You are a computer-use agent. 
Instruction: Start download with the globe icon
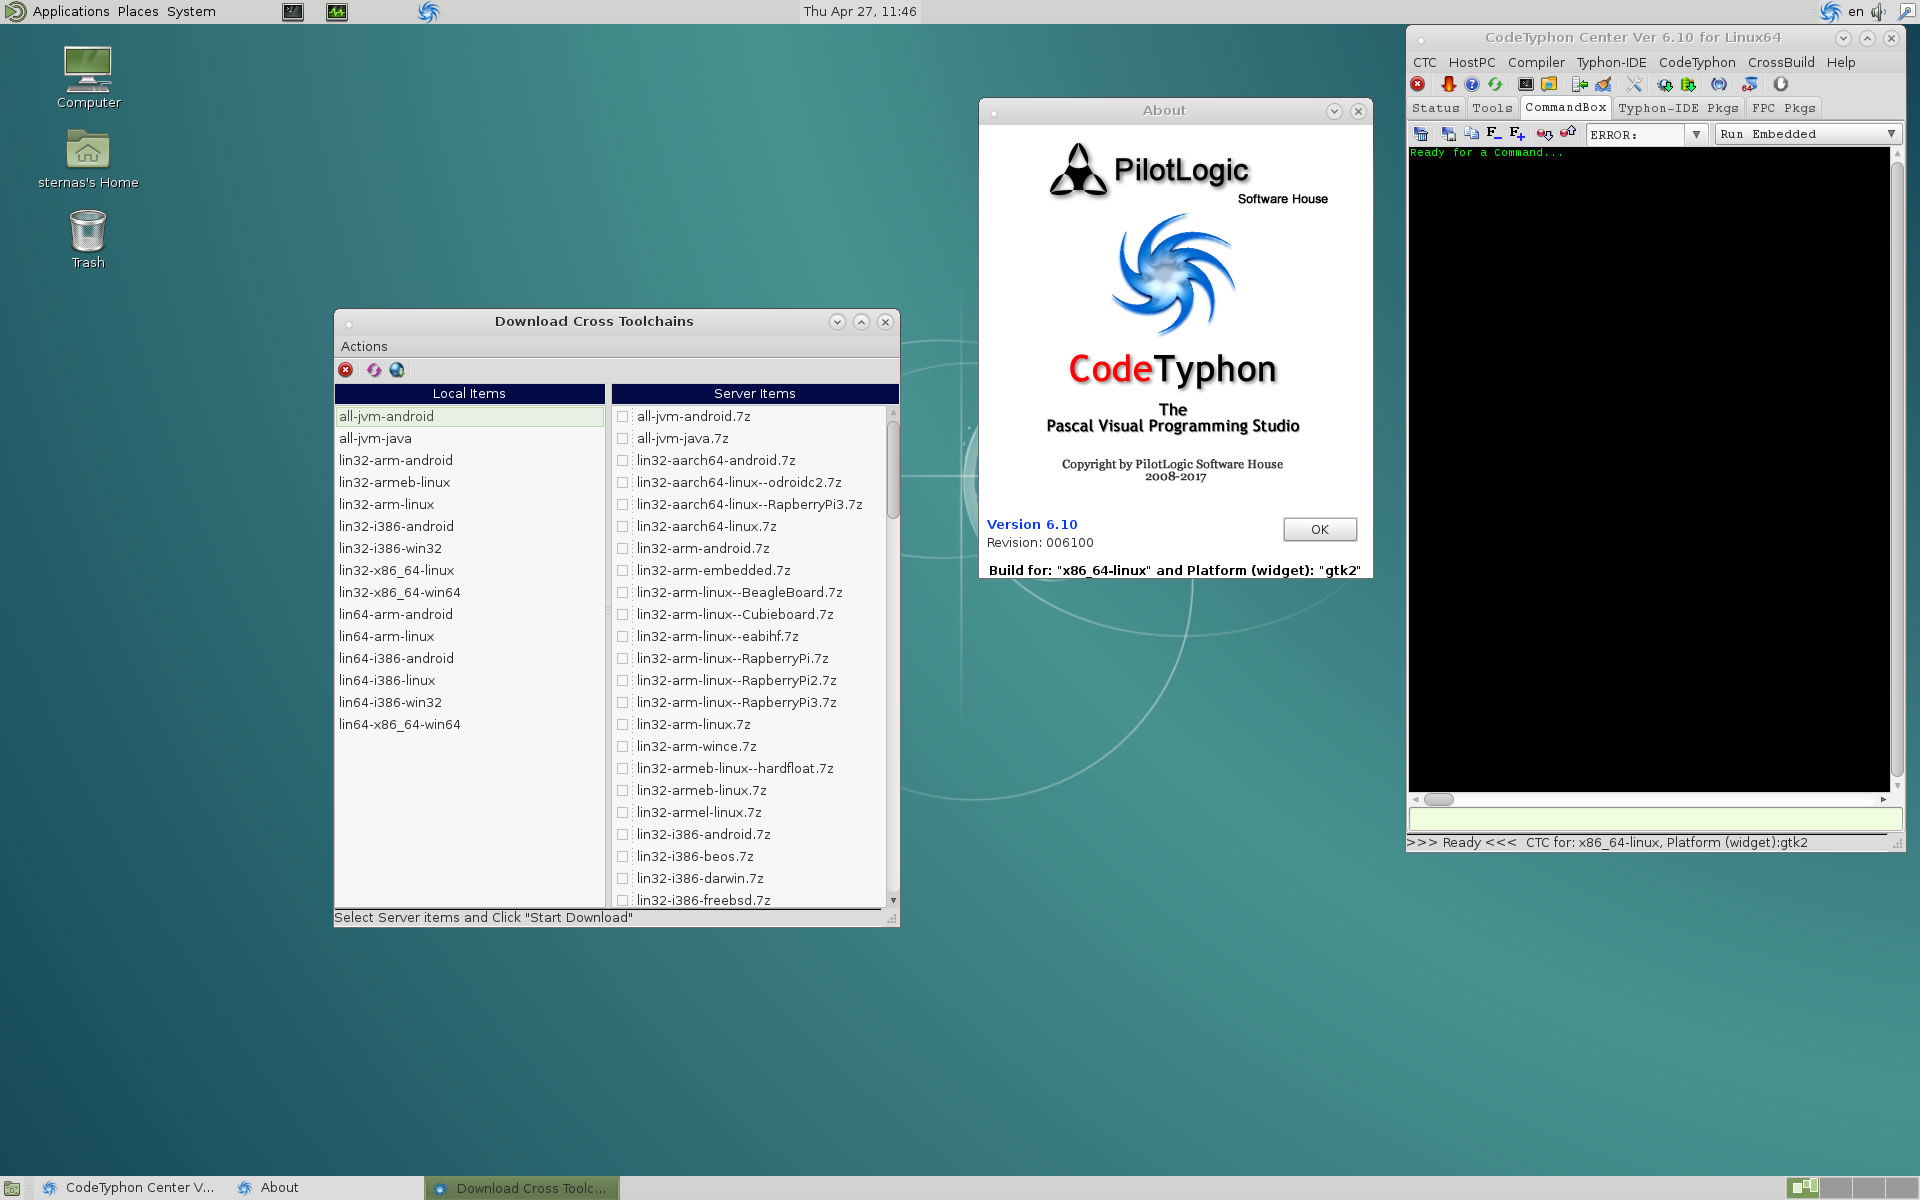pos(397,370)
